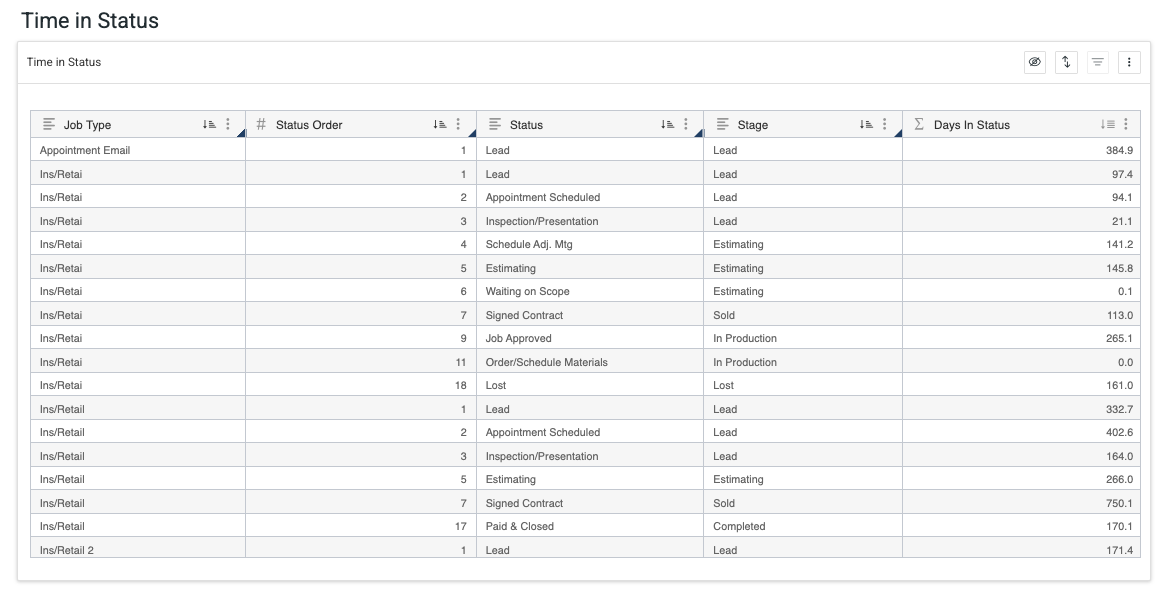Screen dimensions: 1174x601
Task: Click the Paid & Closed status cell
Action: coord(590,526)
